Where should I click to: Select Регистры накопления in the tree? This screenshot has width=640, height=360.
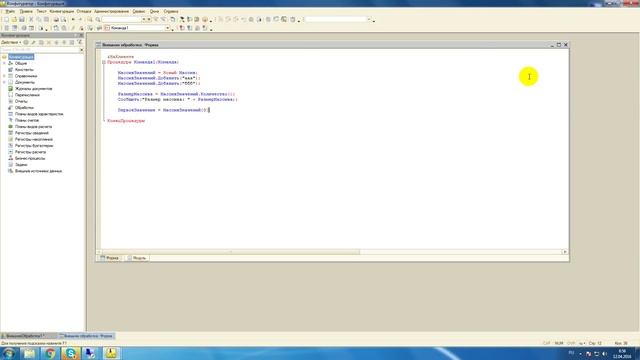[34, 139]
